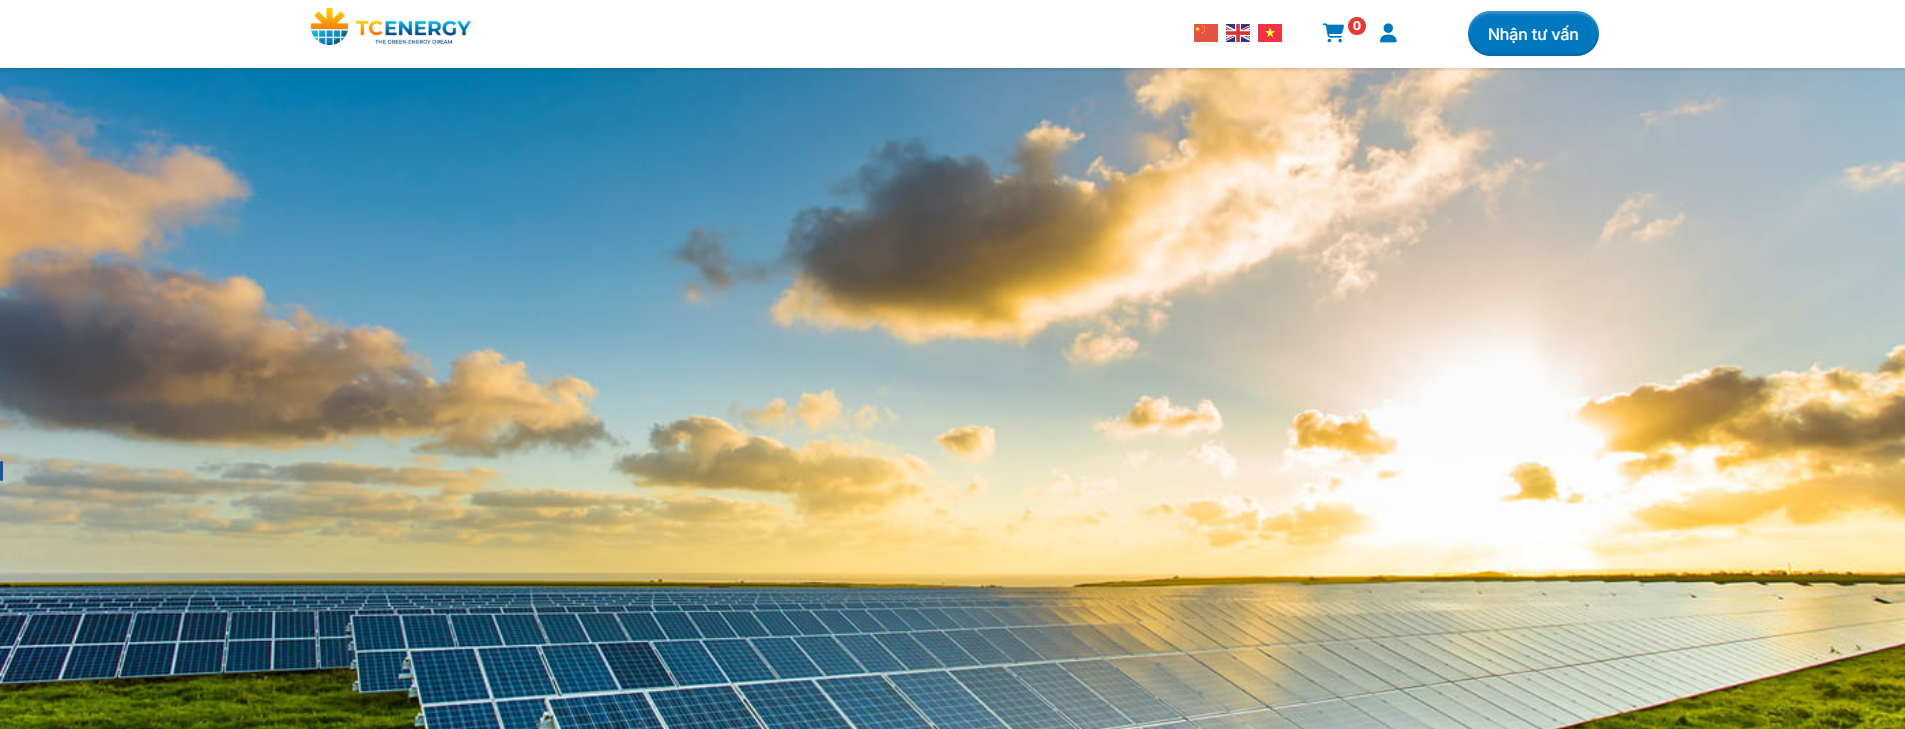Click the "Nhận tư vấn" button
The height and width of the screenshot is (729, 1905).
point(1533,34)
